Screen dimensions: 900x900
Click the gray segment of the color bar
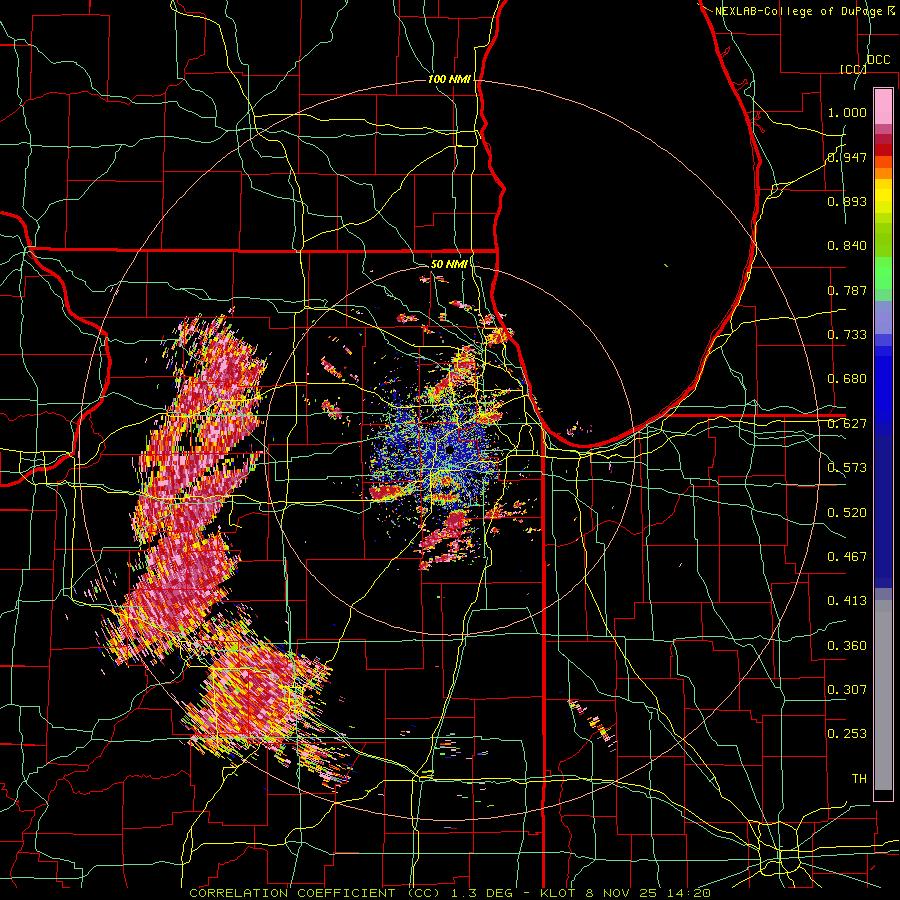(x=883, y=695)
